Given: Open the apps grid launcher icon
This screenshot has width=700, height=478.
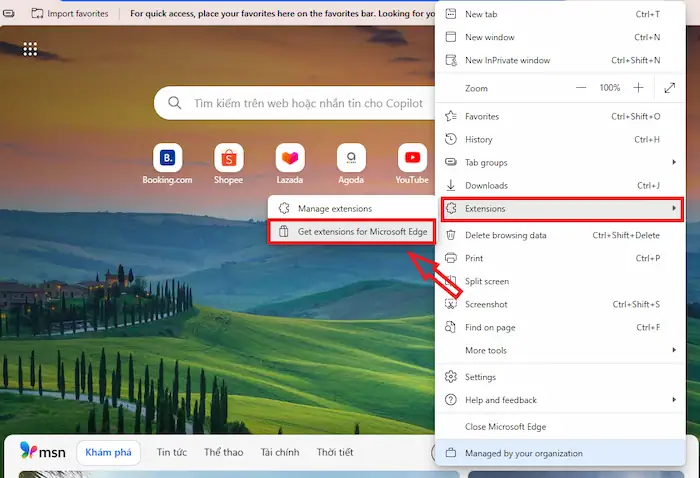Looking at the screenshot, I should pos(30,49).
